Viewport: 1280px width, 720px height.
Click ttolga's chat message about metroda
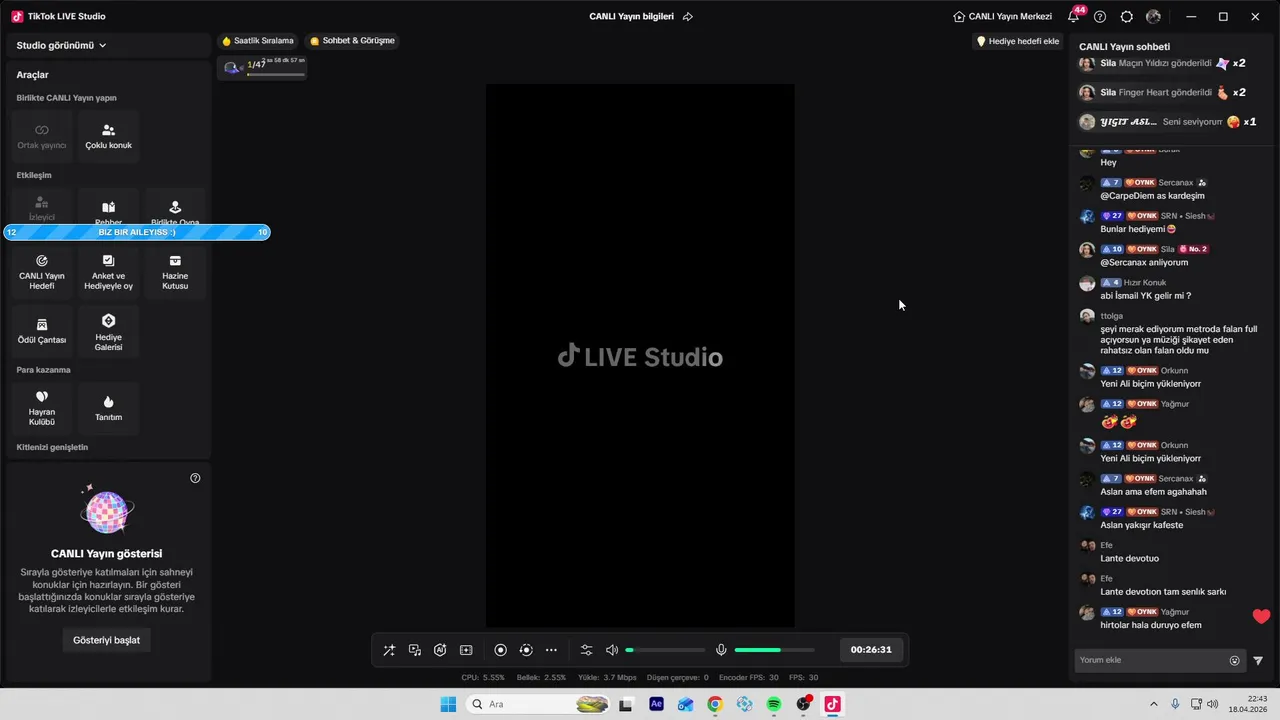1179,339
